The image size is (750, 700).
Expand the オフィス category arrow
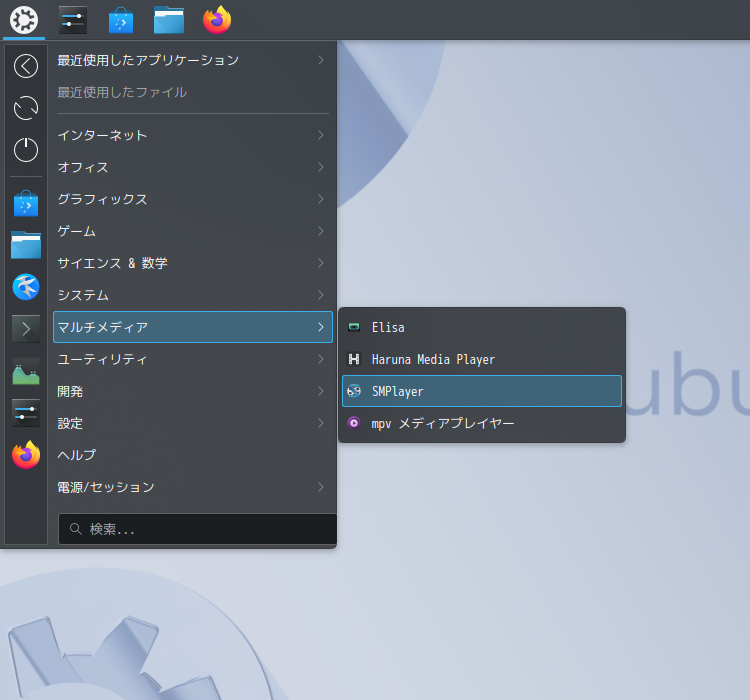point(321,167)
